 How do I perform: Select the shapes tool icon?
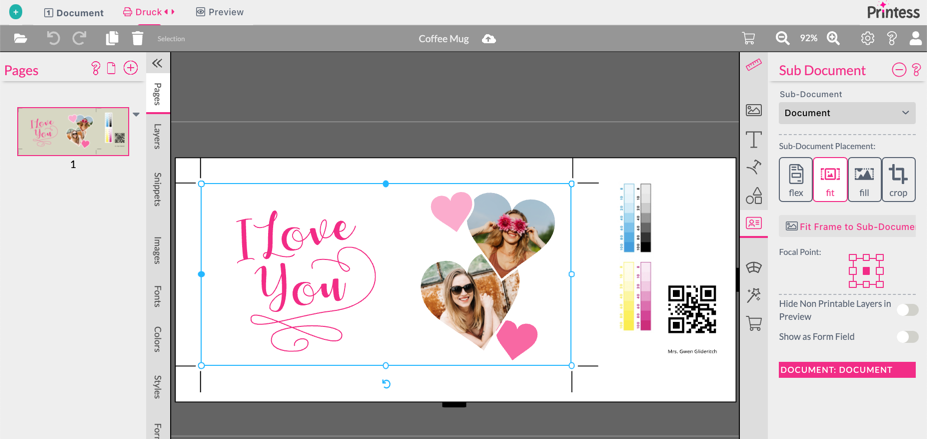click(x=754, y=196)
